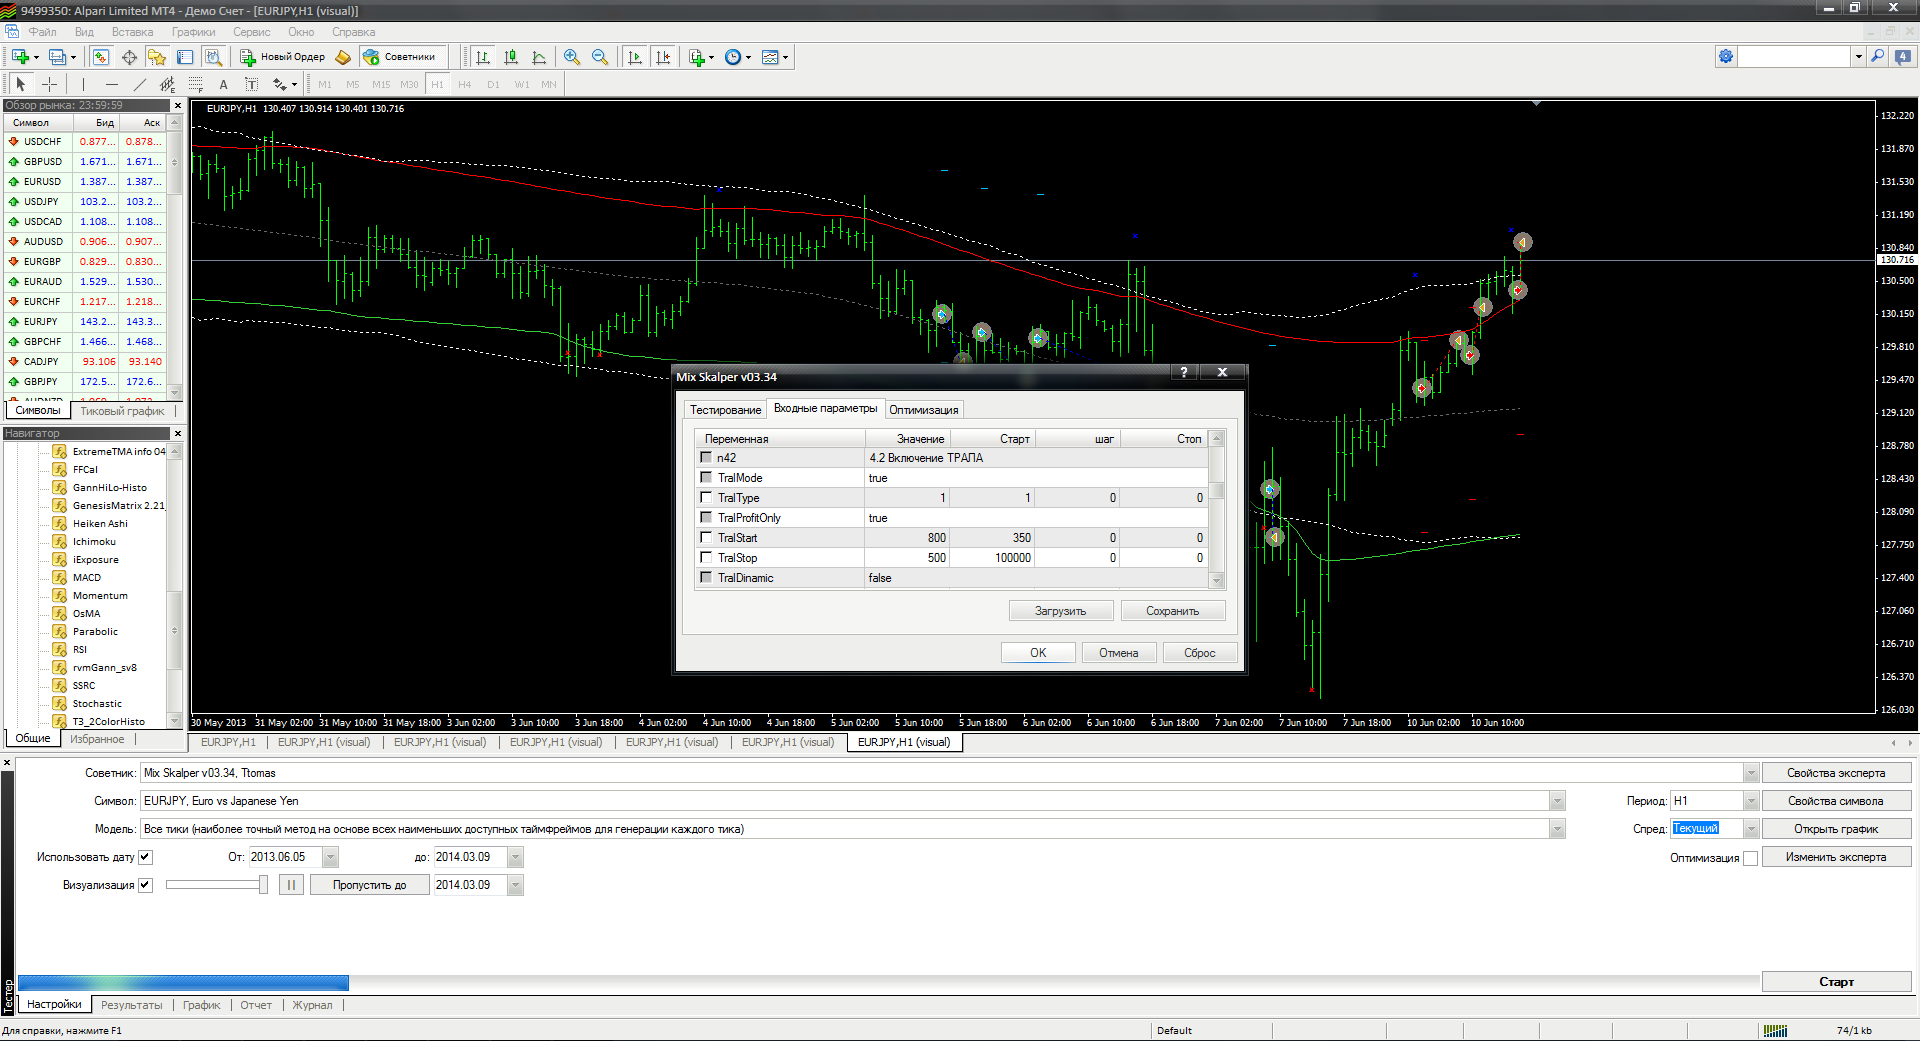
Task: Open the Модель dropdown
Action: click(1557, 829)
